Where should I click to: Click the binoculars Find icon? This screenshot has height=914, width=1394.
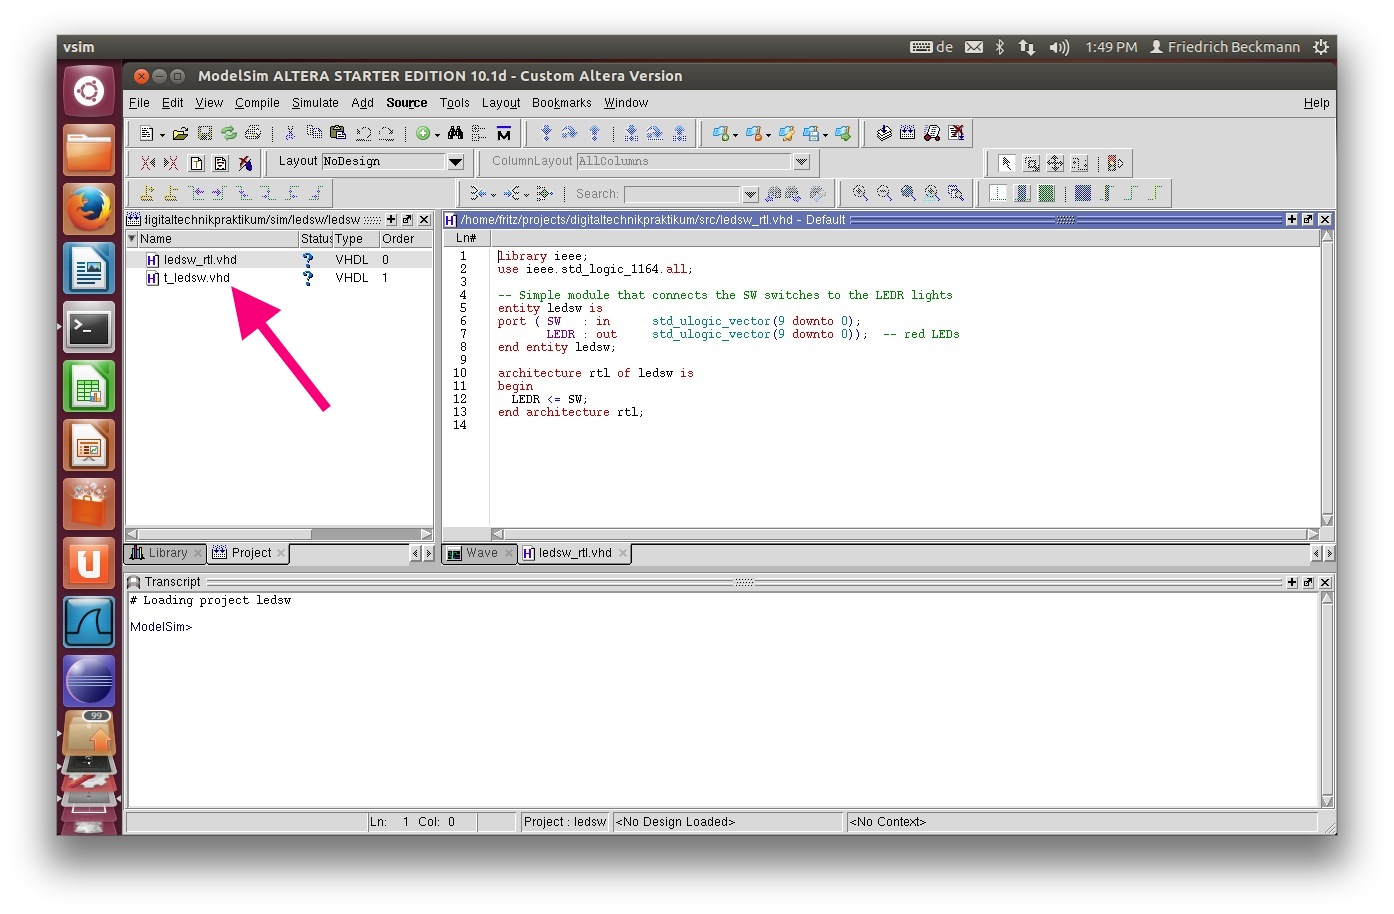tap(455, 133)
